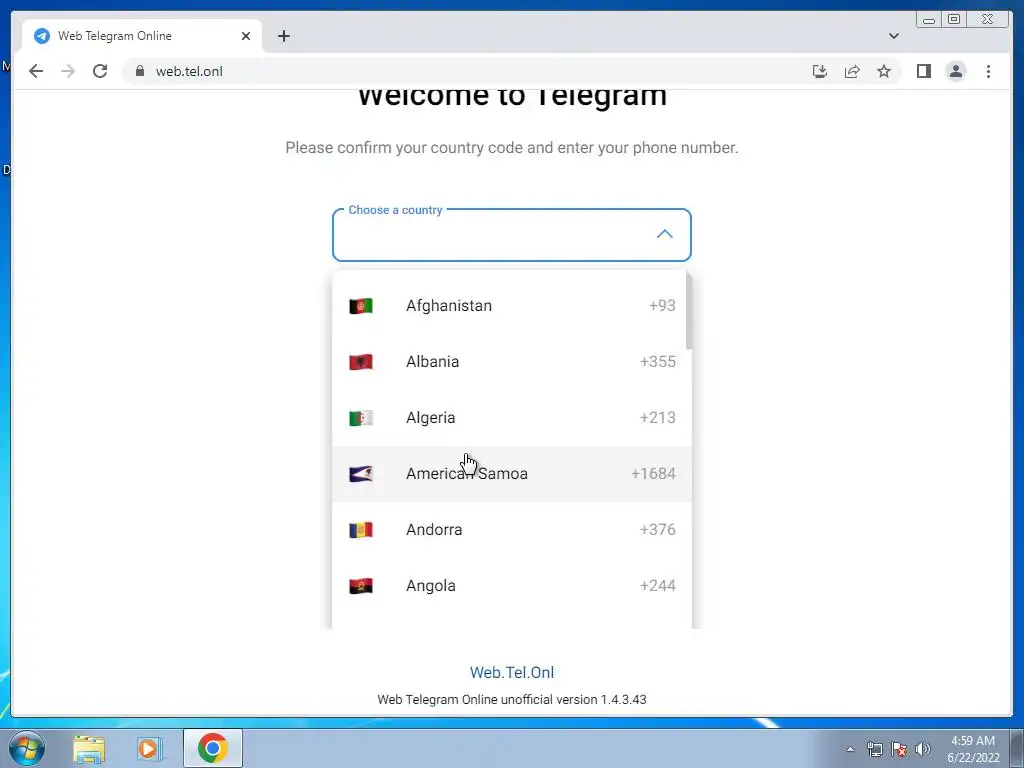Open the tab search chevron
The image size is (1024, 768).
pos(893,36)
